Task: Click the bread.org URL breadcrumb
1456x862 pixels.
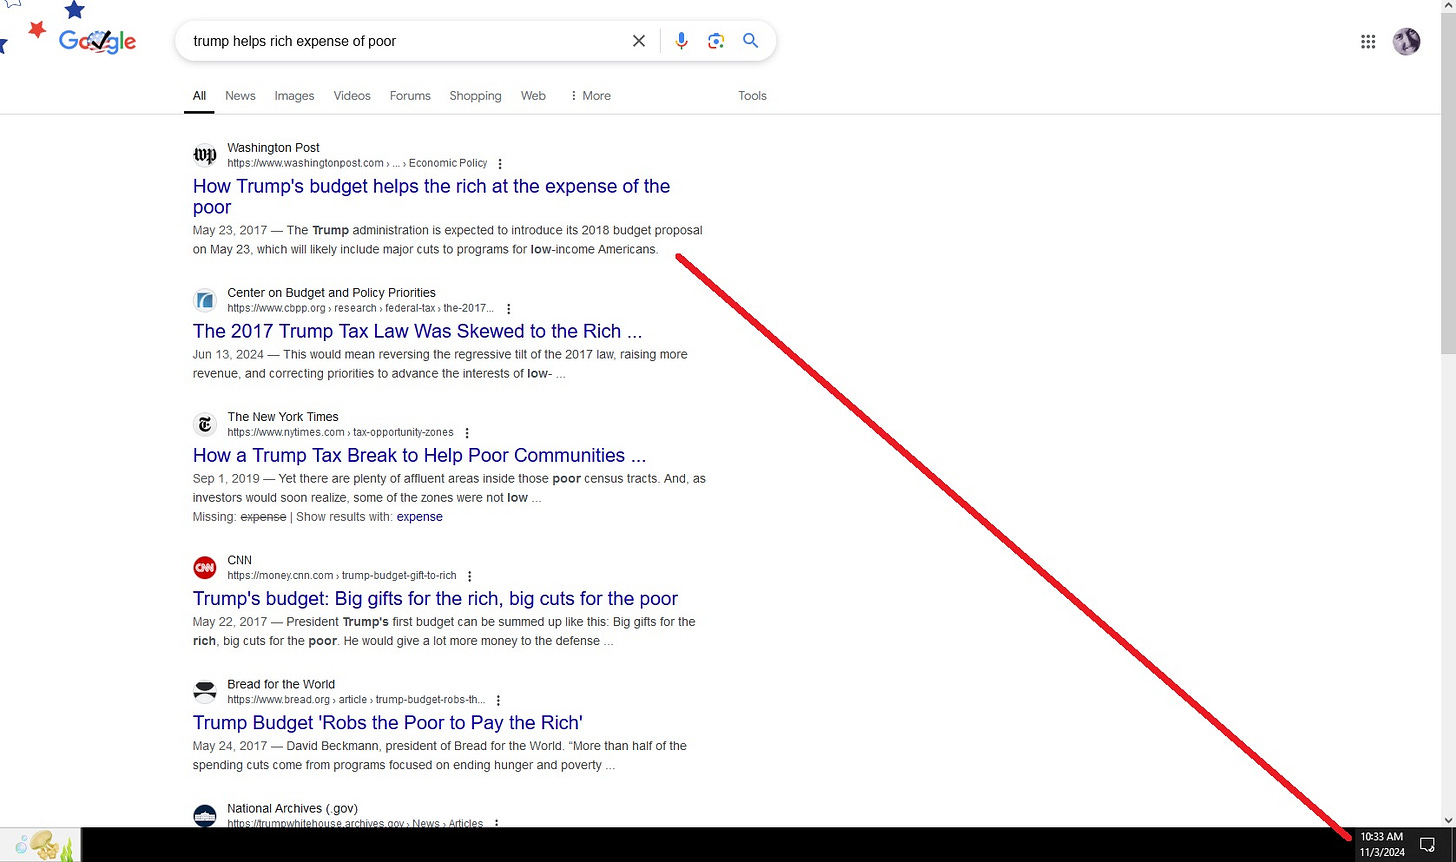Action: 356,700
